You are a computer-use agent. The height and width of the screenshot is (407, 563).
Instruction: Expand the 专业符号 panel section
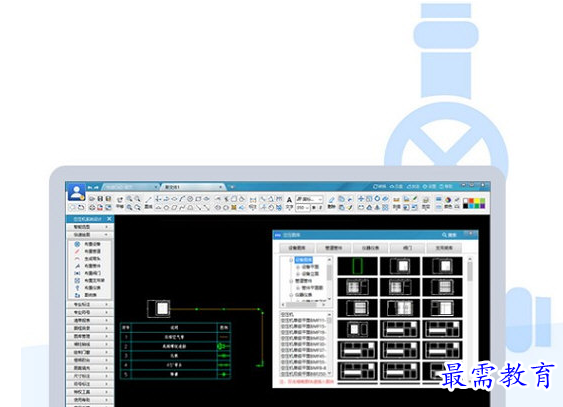[90, 312]
